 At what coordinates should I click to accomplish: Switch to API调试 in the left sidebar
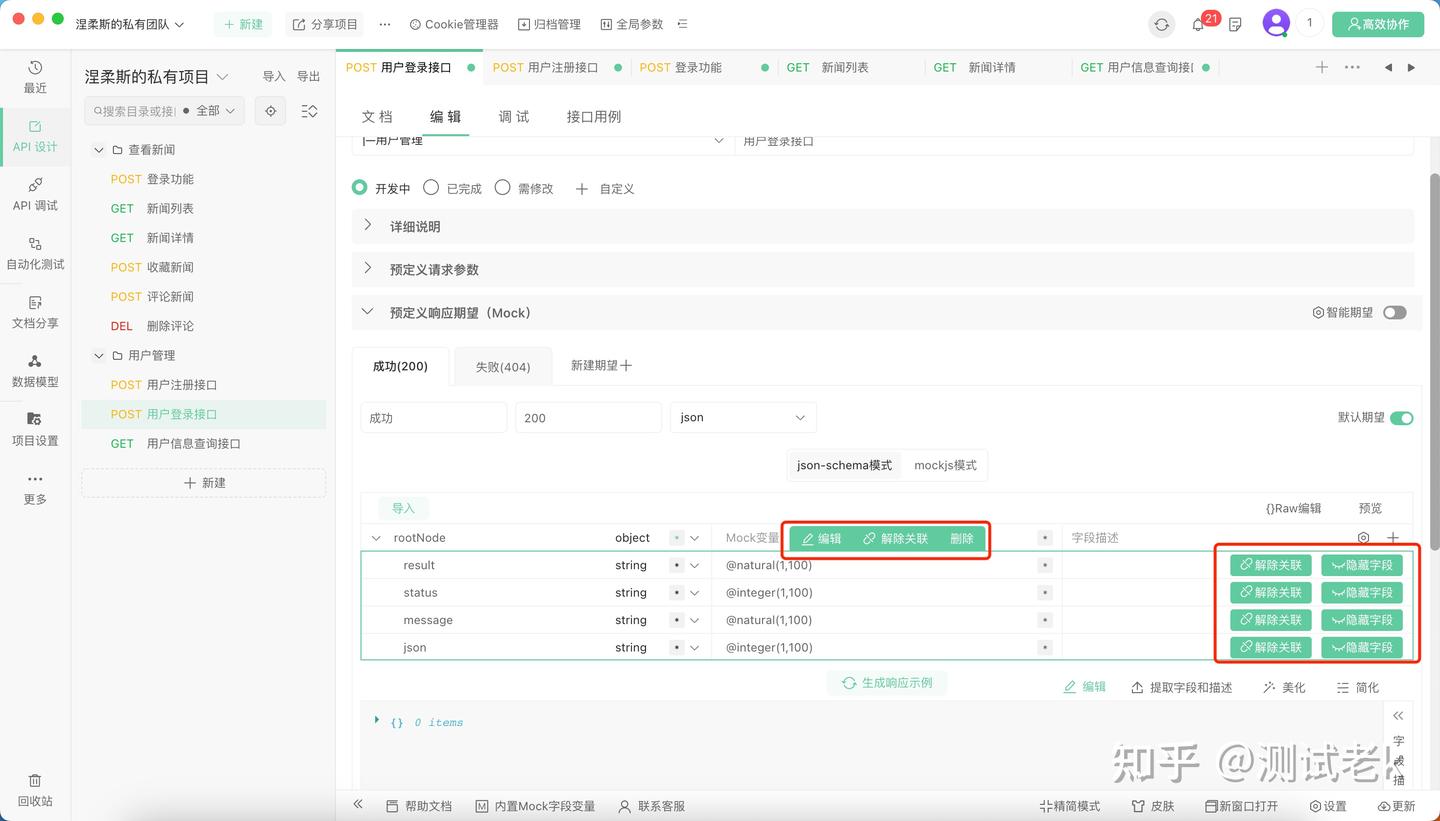coord(35,195)
